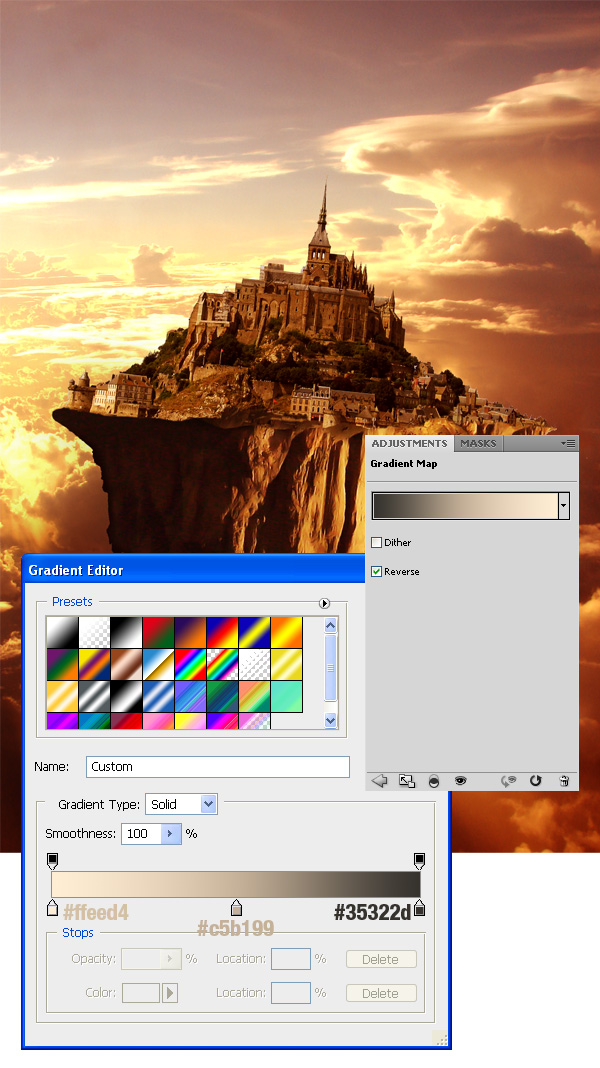Viewport: 600px width, 1068px height.
Task: Click the Gradient Editor title bar
Action: pyautogui.click(x=194, y=570)
